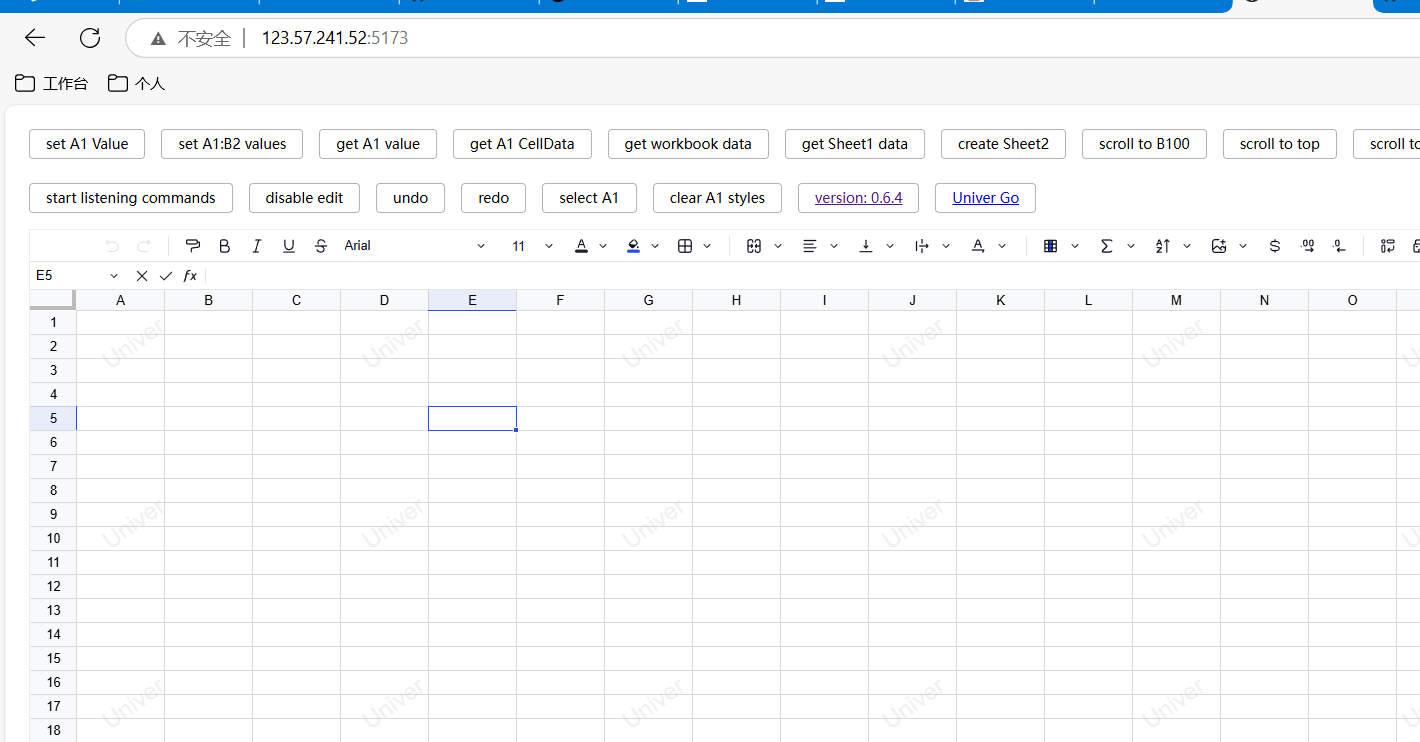This screenshot has width=1420, height=742.
Task: Click the .0 decrease decimal places icon
Action: coord(1339,246)
